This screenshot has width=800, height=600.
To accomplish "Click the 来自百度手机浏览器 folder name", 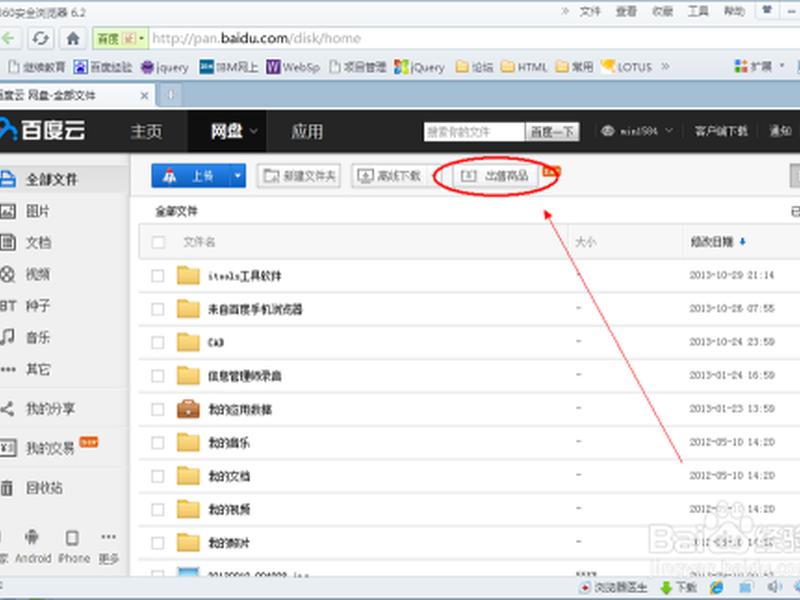I will pyautogui.click(x=255, y=309).
